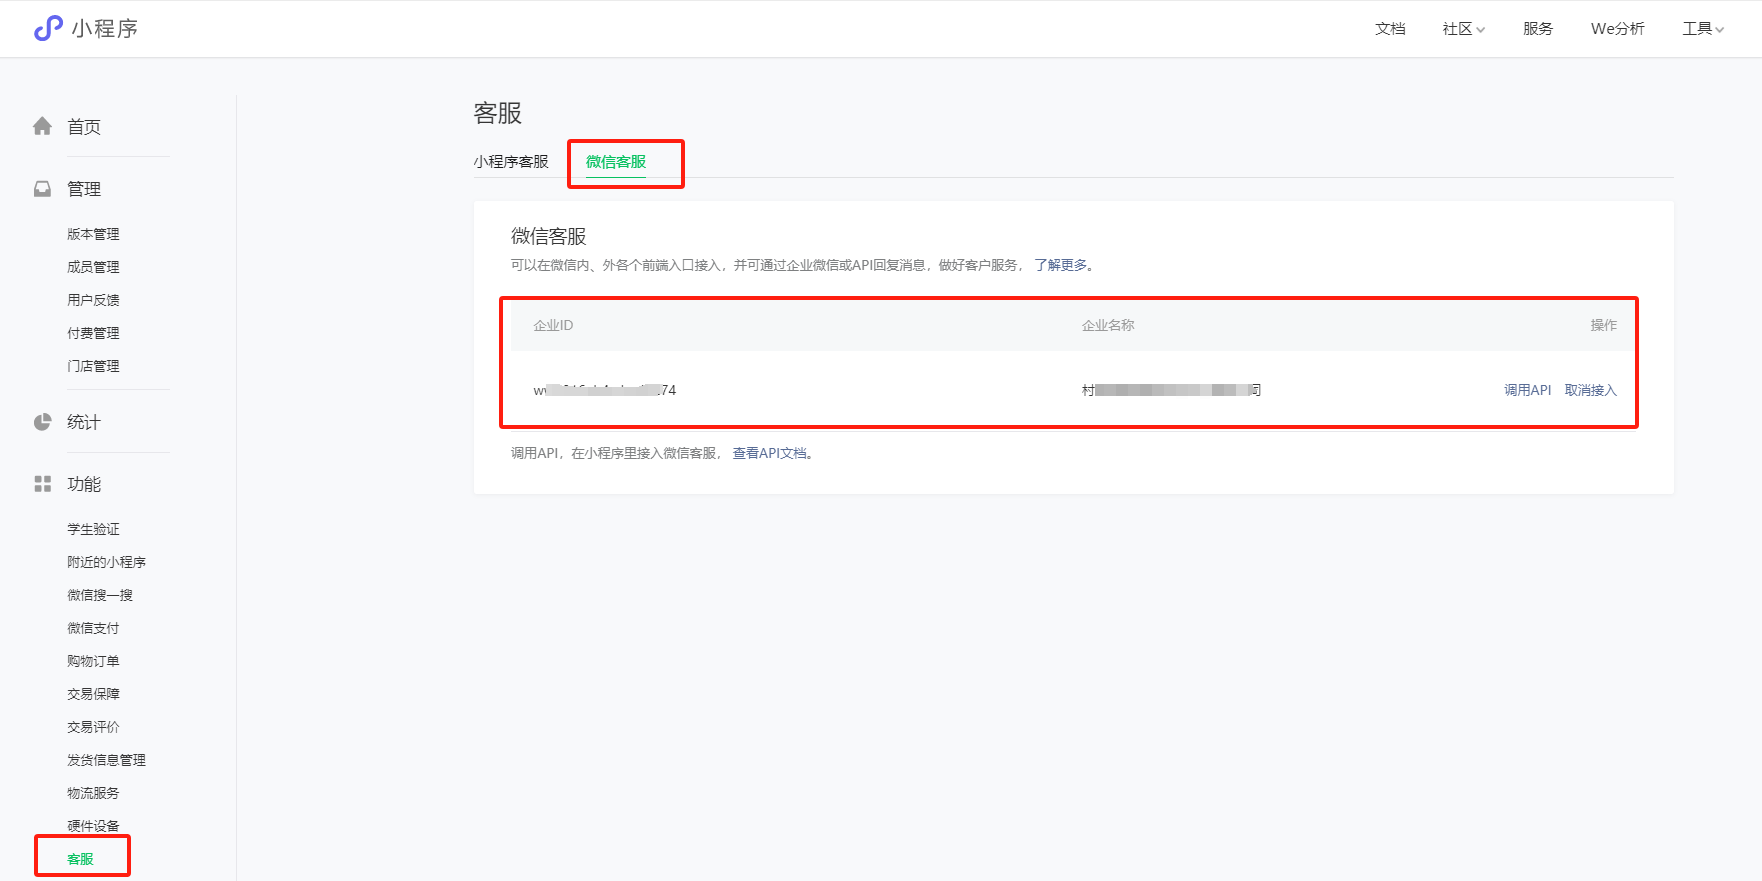Open the 查看API文档 link
Image resolution: width=1762 pixels, height=881 pixels.
[769, 453]
